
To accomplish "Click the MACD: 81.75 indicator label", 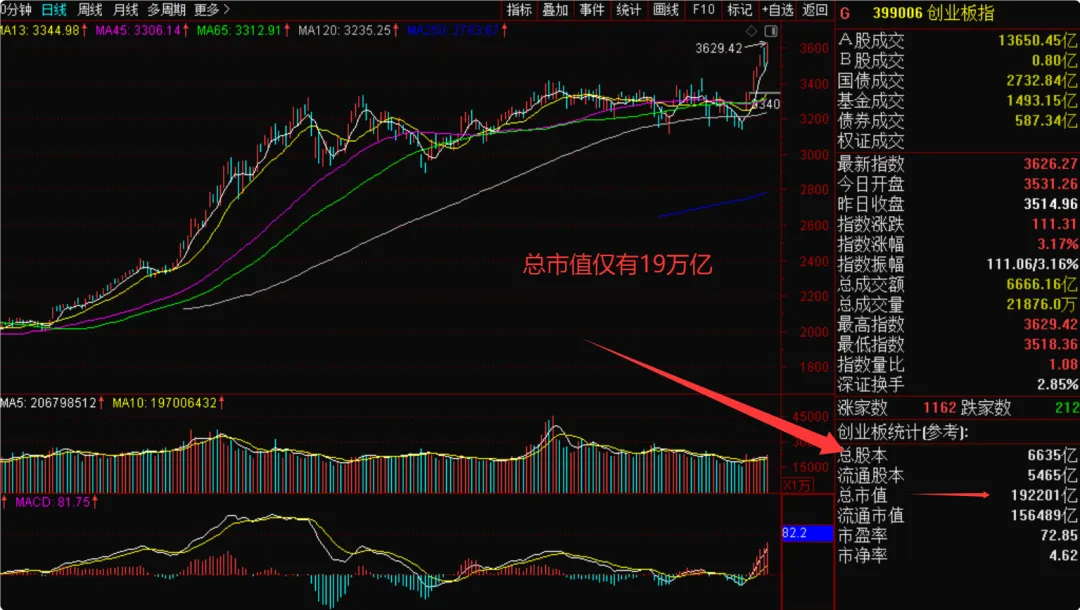I will (x=55, y=502).
